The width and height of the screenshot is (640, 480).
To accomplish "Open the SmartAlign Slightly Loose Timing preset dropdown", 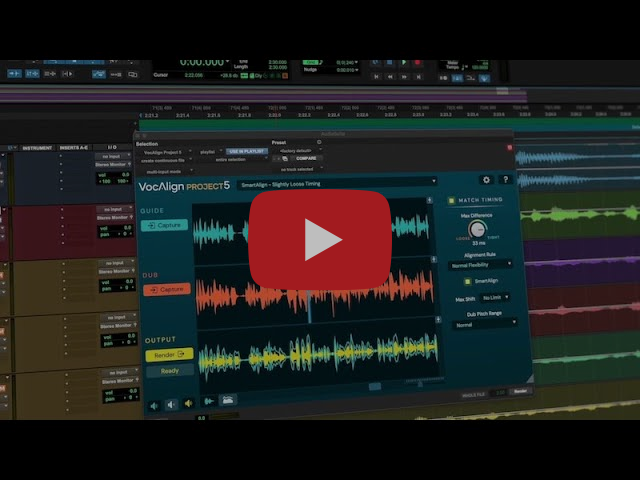I will click(x=338, y=184).
